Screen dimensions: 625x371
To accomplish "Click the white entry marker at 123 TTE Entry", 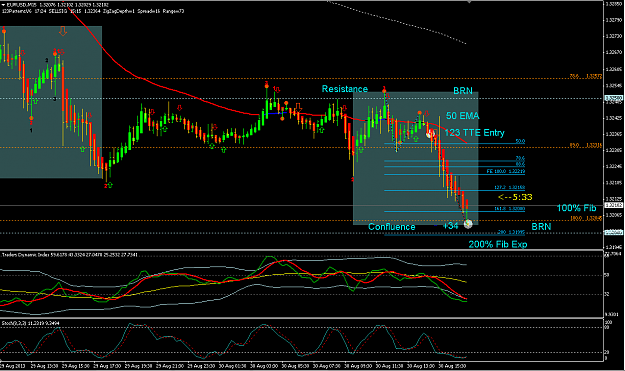I will (430, 134).
